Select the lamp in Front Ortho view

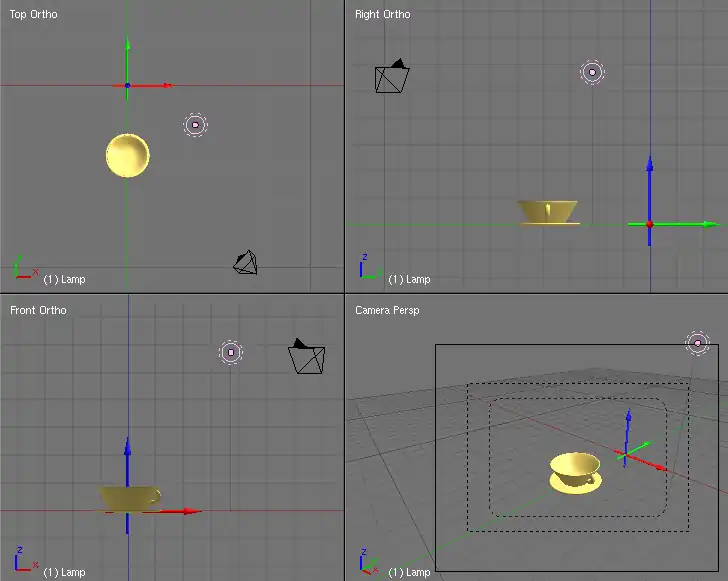coord(231,352)
